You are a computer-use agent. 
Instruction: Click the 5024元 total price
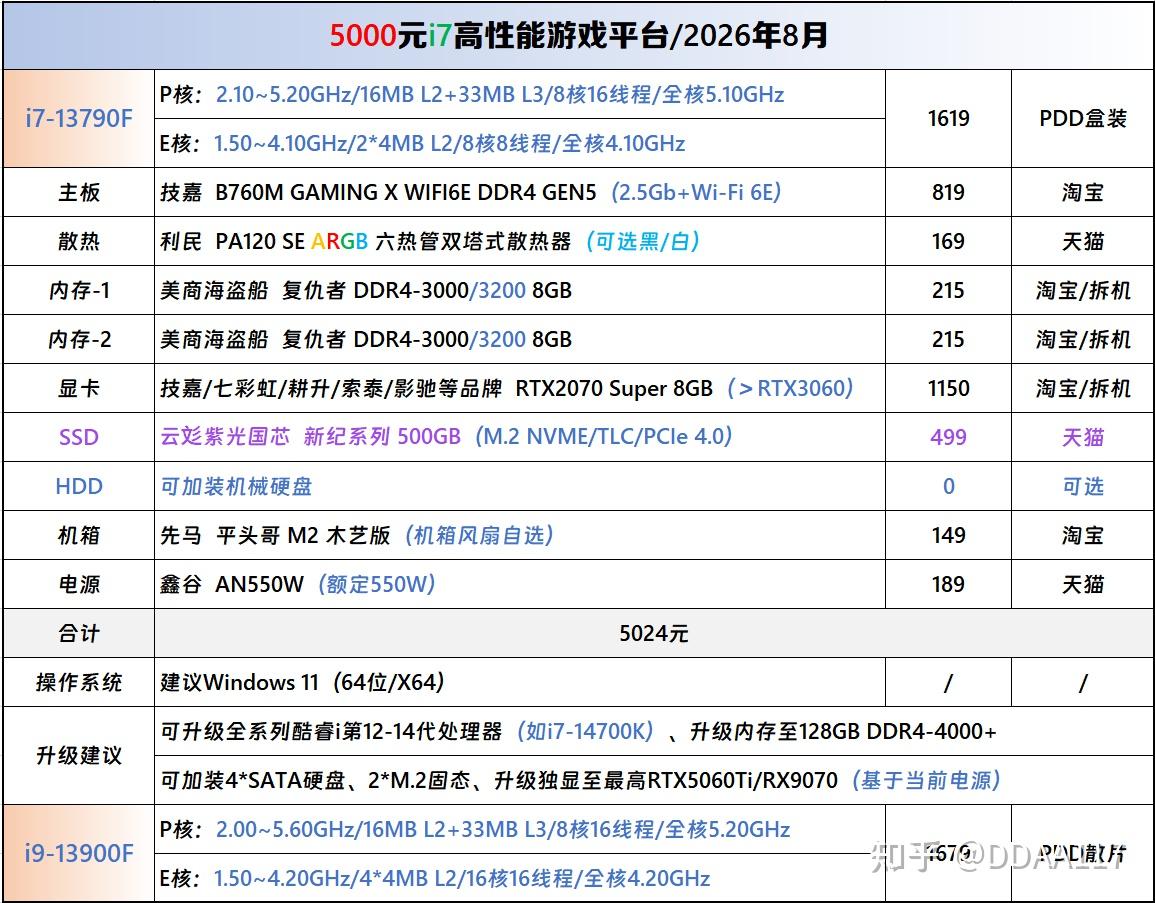(653, 633)
